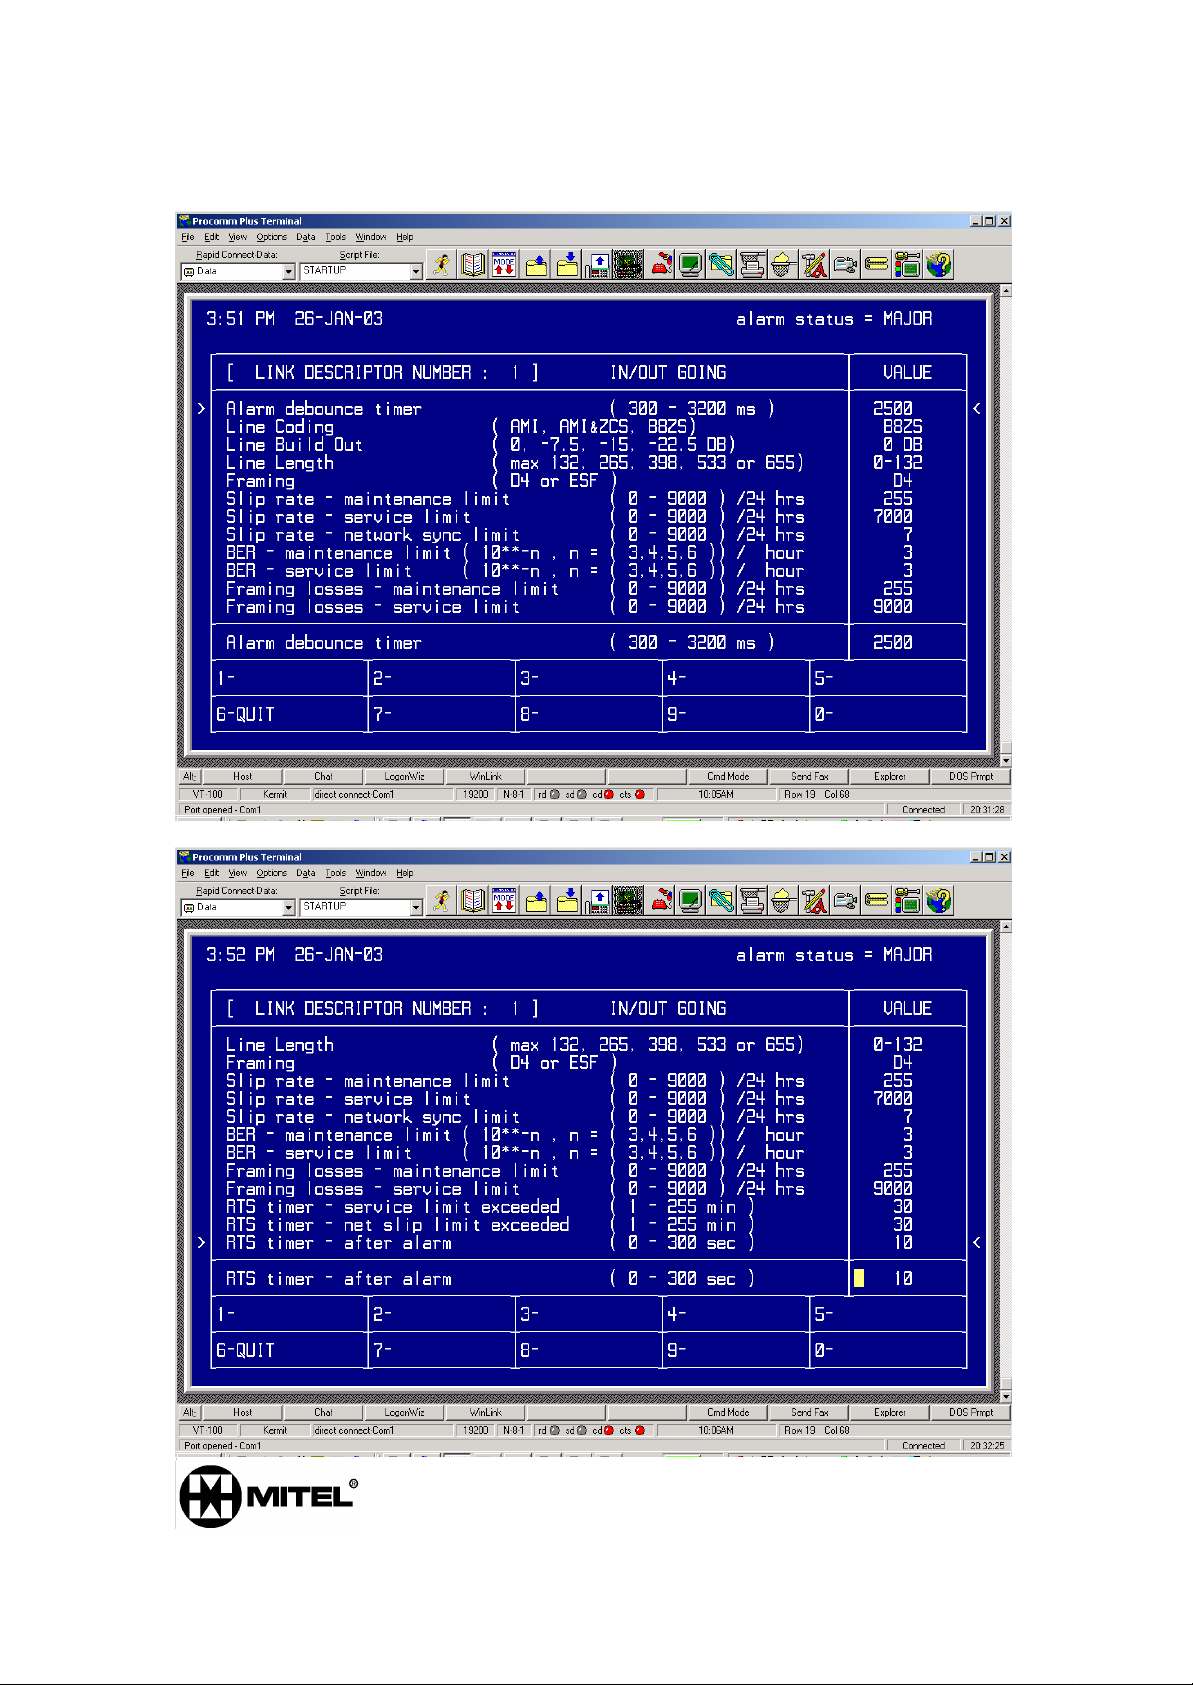
Task: Click MODE icon in the 3:52 PM window toolbar
Action: (504, 901)
